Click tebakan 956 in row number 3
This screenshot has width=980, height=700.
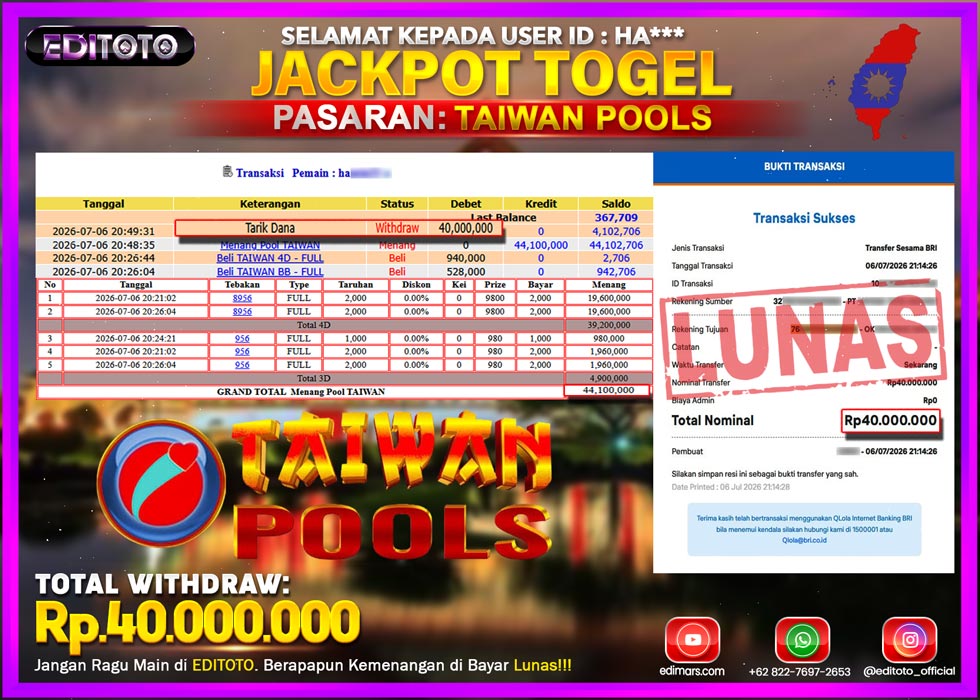coord(242,338)
